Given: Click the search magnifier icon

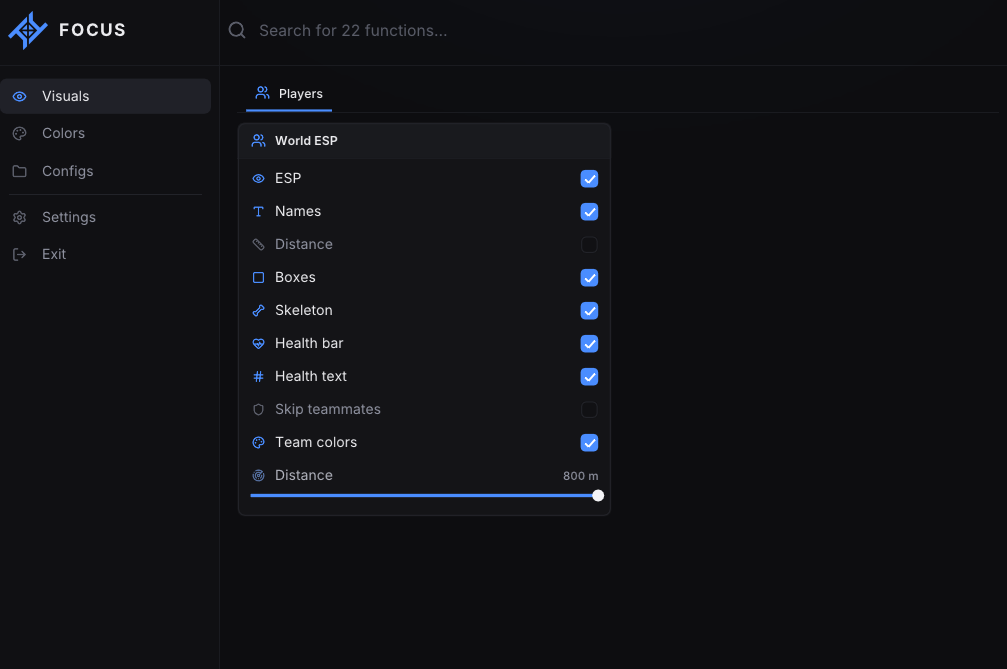Looking at the screenshot, I should 237,30.
